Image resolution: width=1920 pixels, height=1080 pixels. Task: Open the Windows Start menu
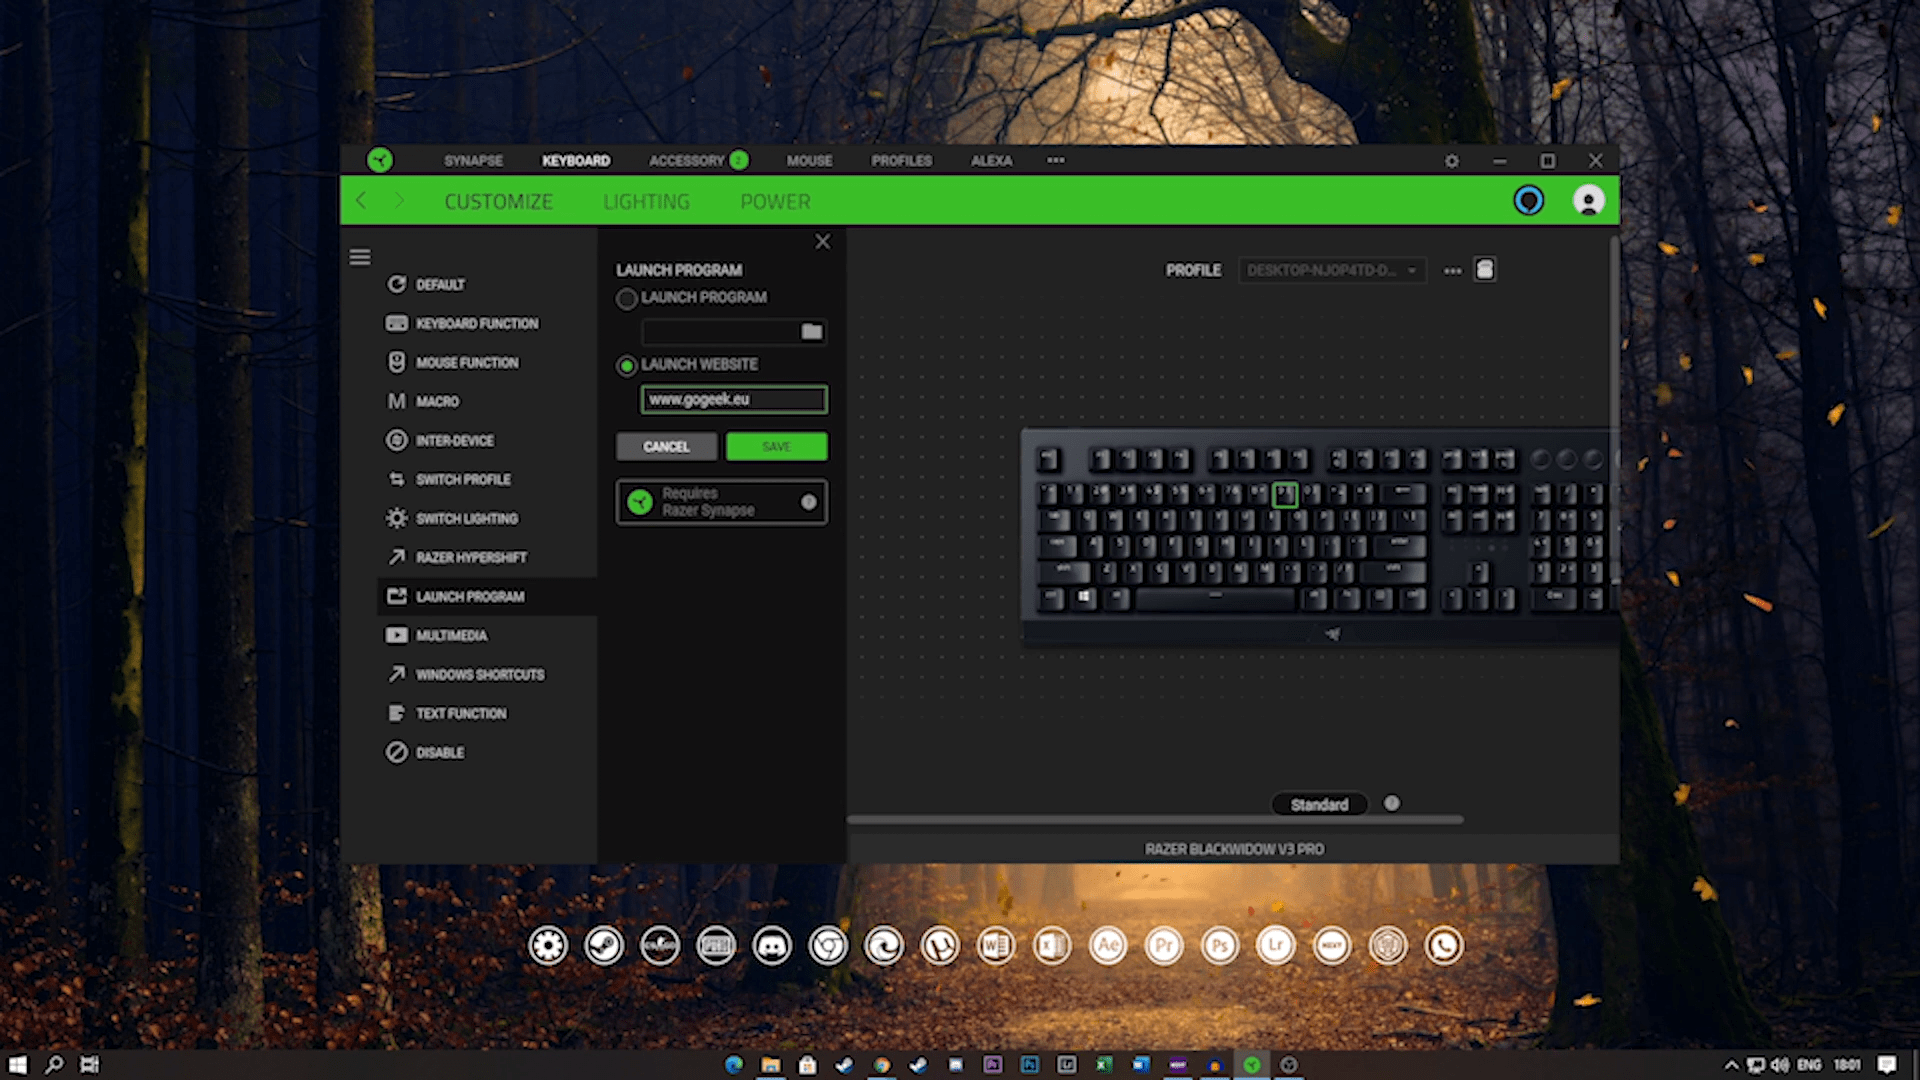[18, 1065]
